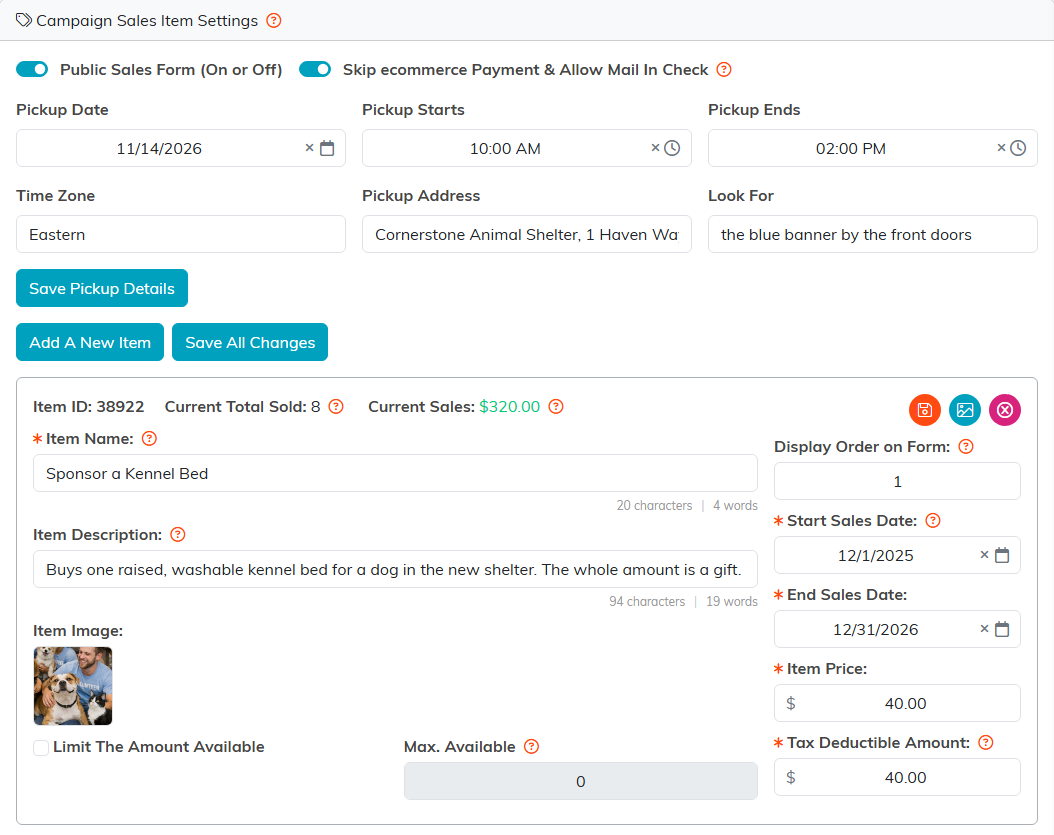Clear the Pickup Date value
Screen dimensions: 1054x835
pos(309,148)
